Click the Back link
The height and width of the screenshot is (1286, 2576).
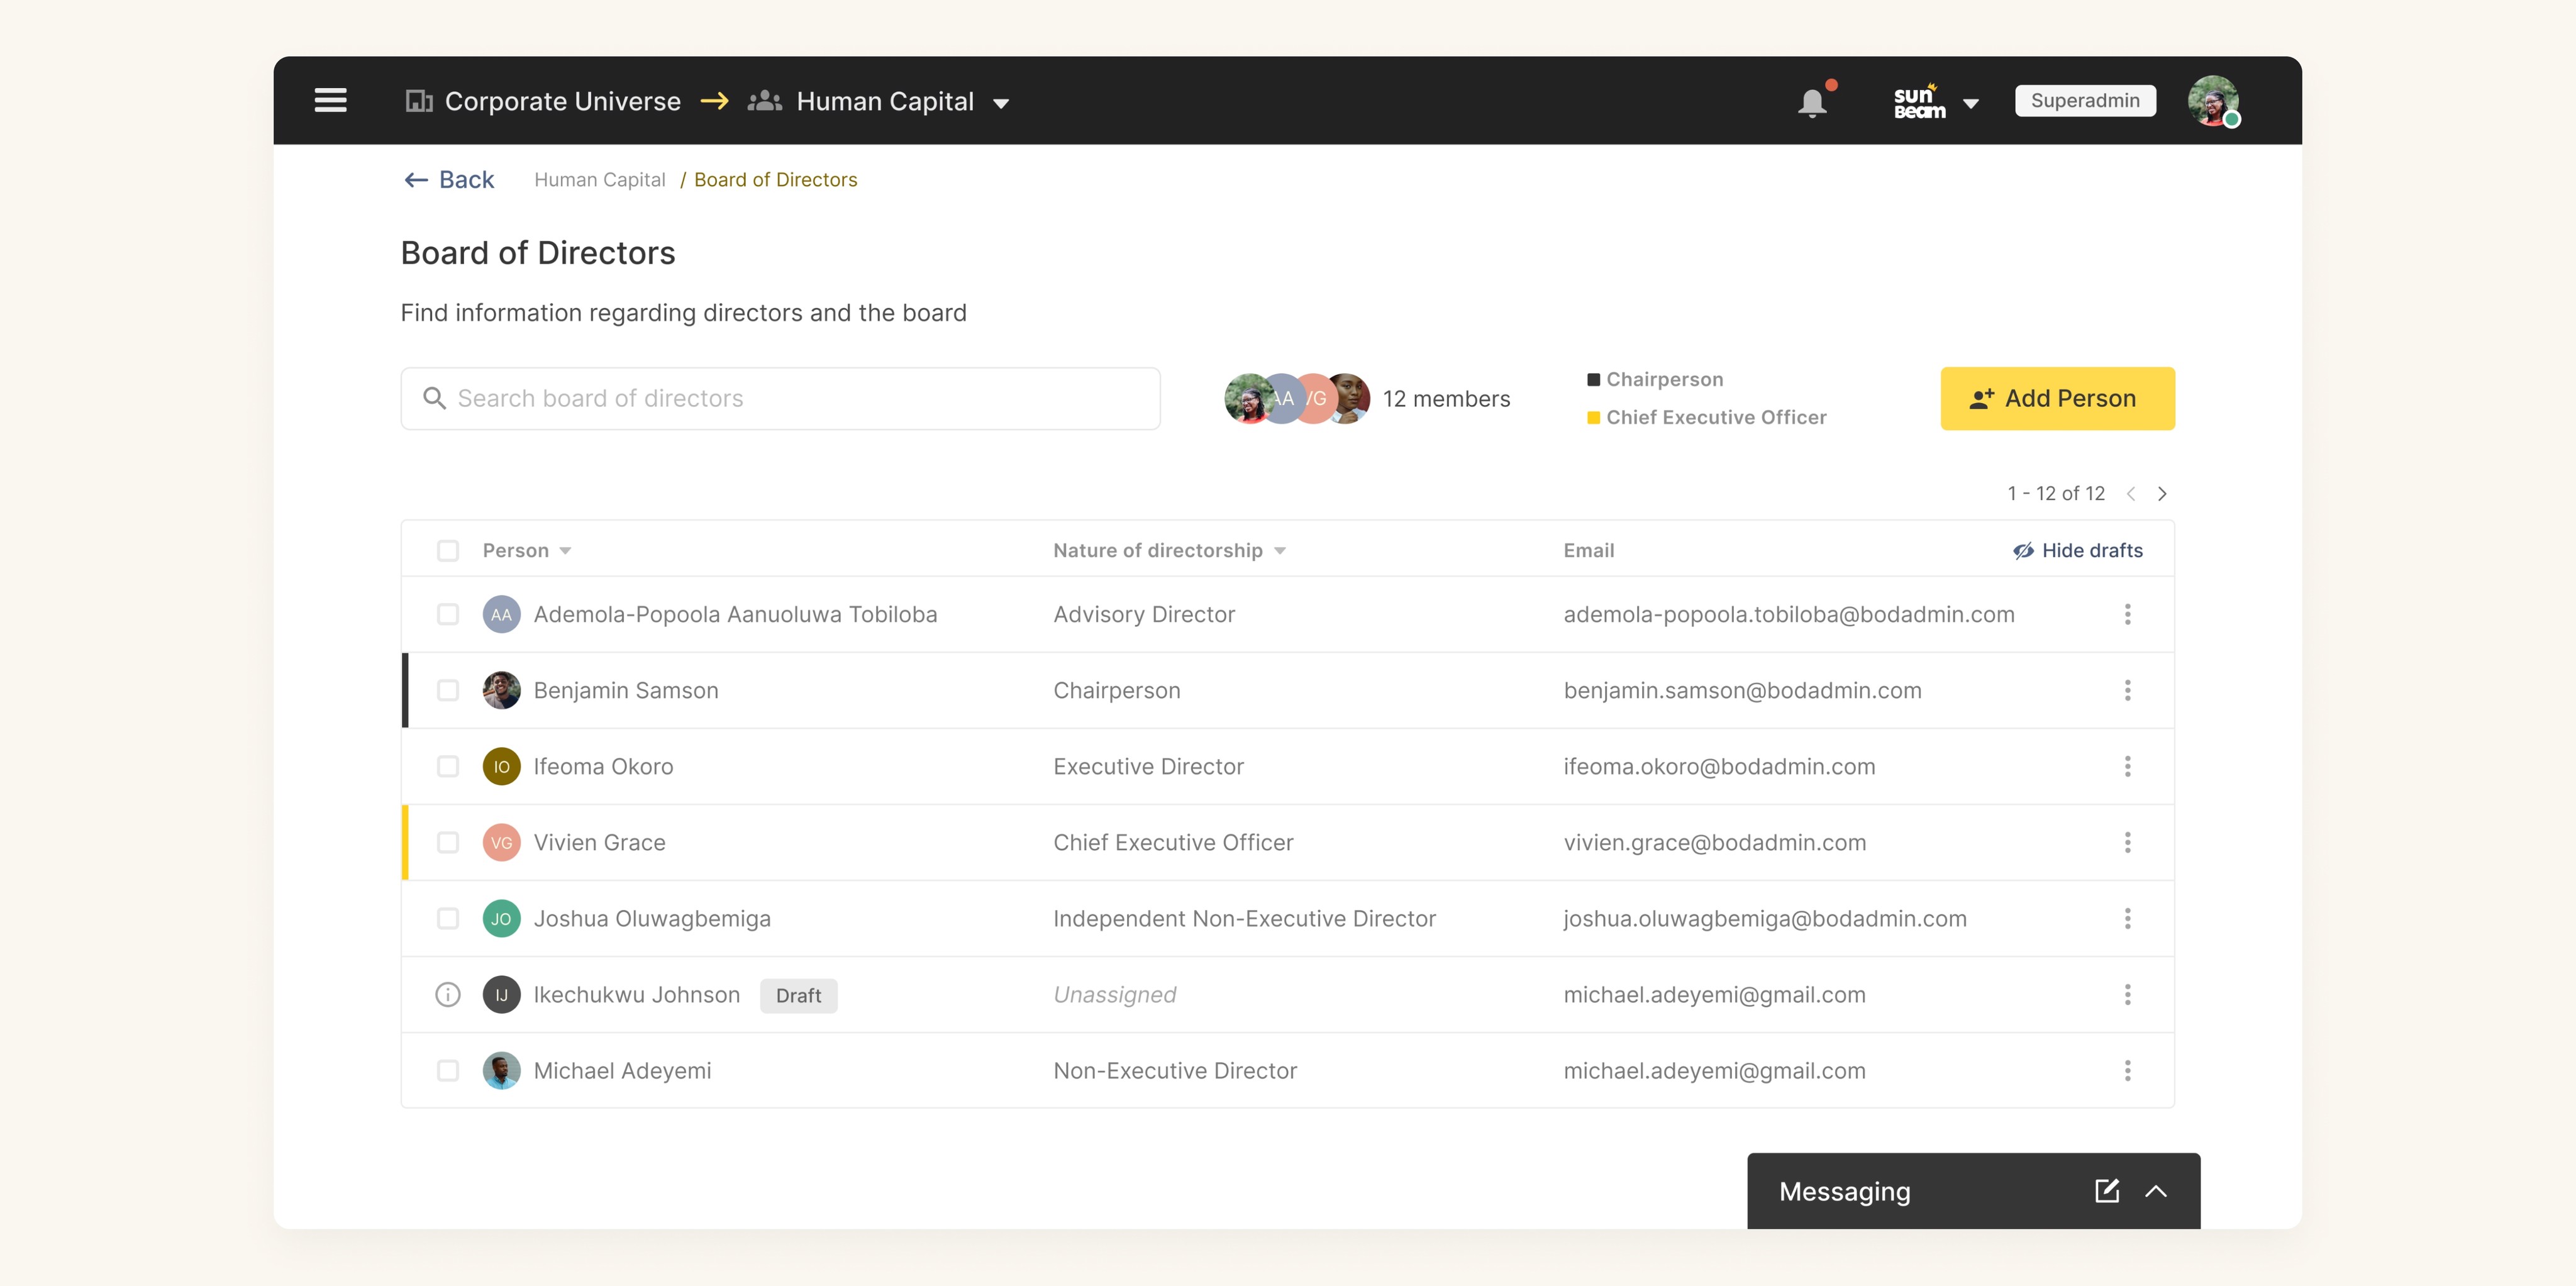(x=449, y=180)
